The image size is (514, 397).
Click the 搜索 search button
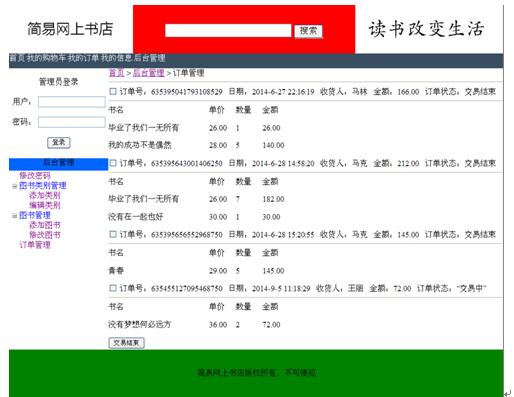(x=308, y=31)
